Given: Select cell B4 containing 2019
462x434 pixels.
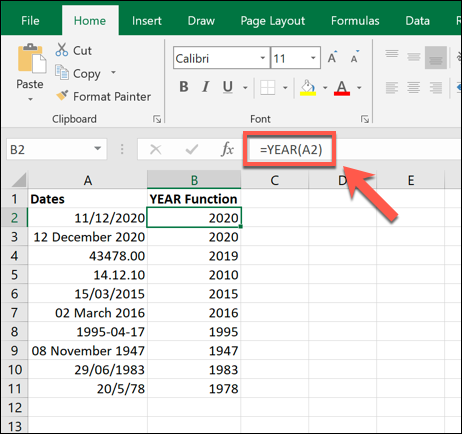Looking at the screenshot, I should pos(194,256).
